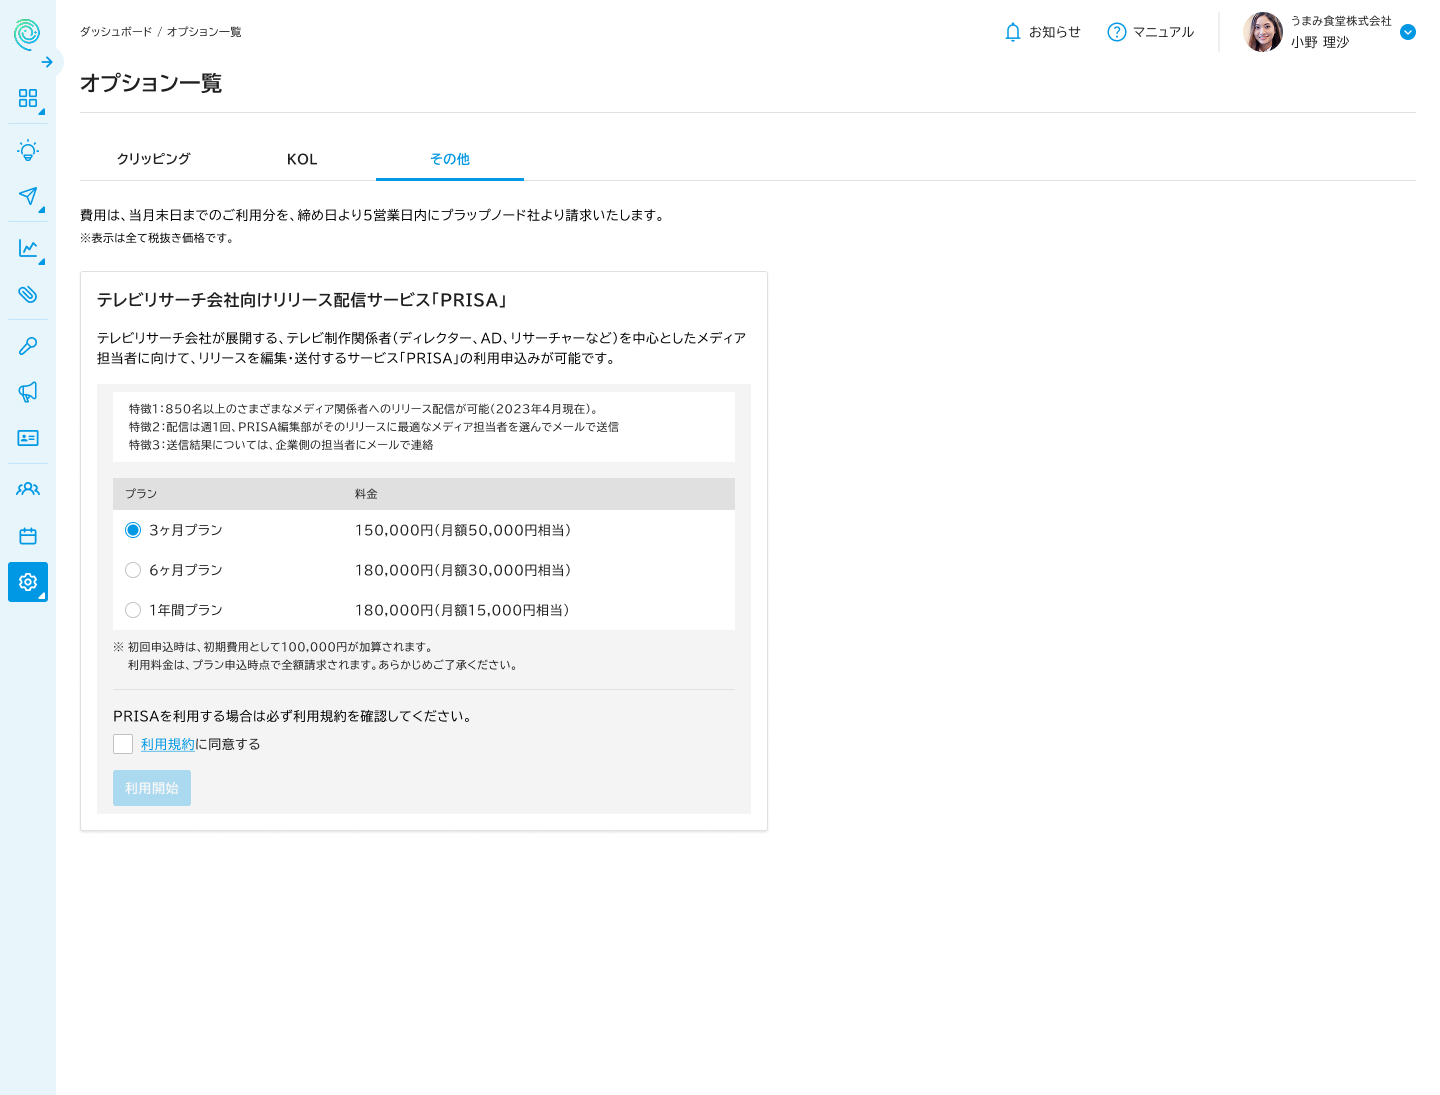Select the 6ヶ月プラン radio button
This screenshot has height=1095, width=1440.
pos(133,570)
